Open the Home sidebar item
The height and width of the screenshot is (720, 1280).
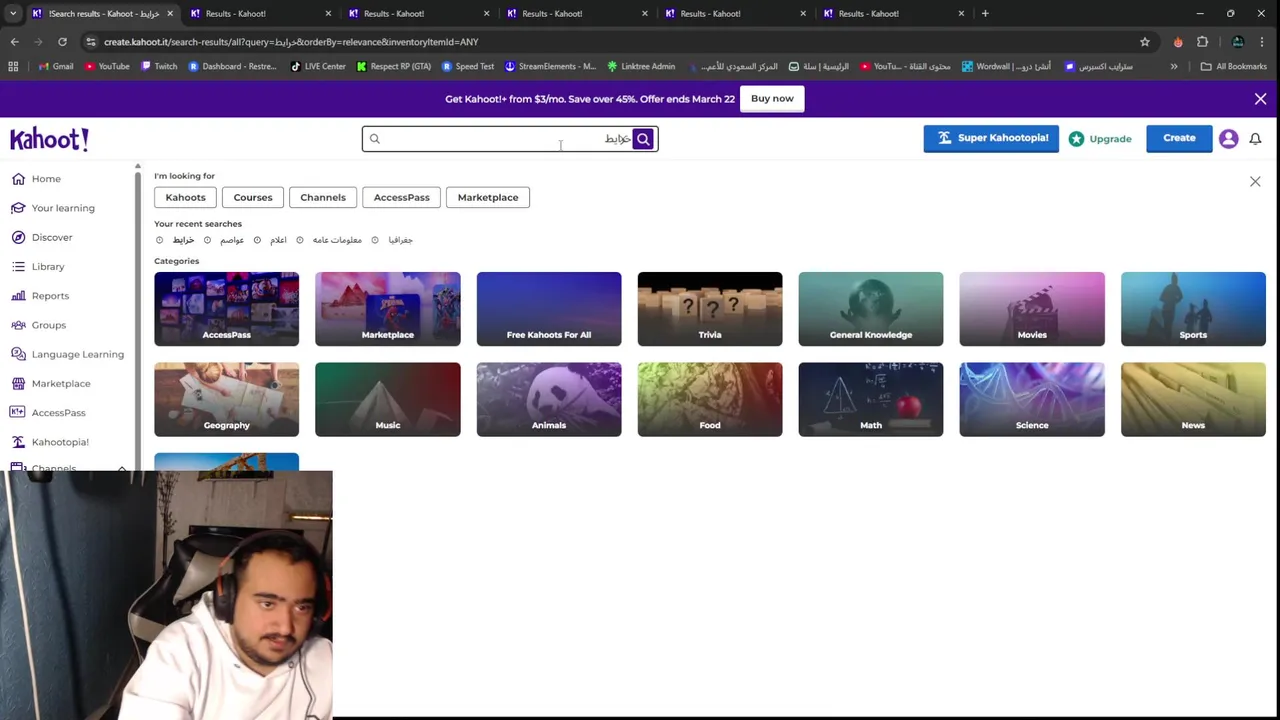pos(36,179)
